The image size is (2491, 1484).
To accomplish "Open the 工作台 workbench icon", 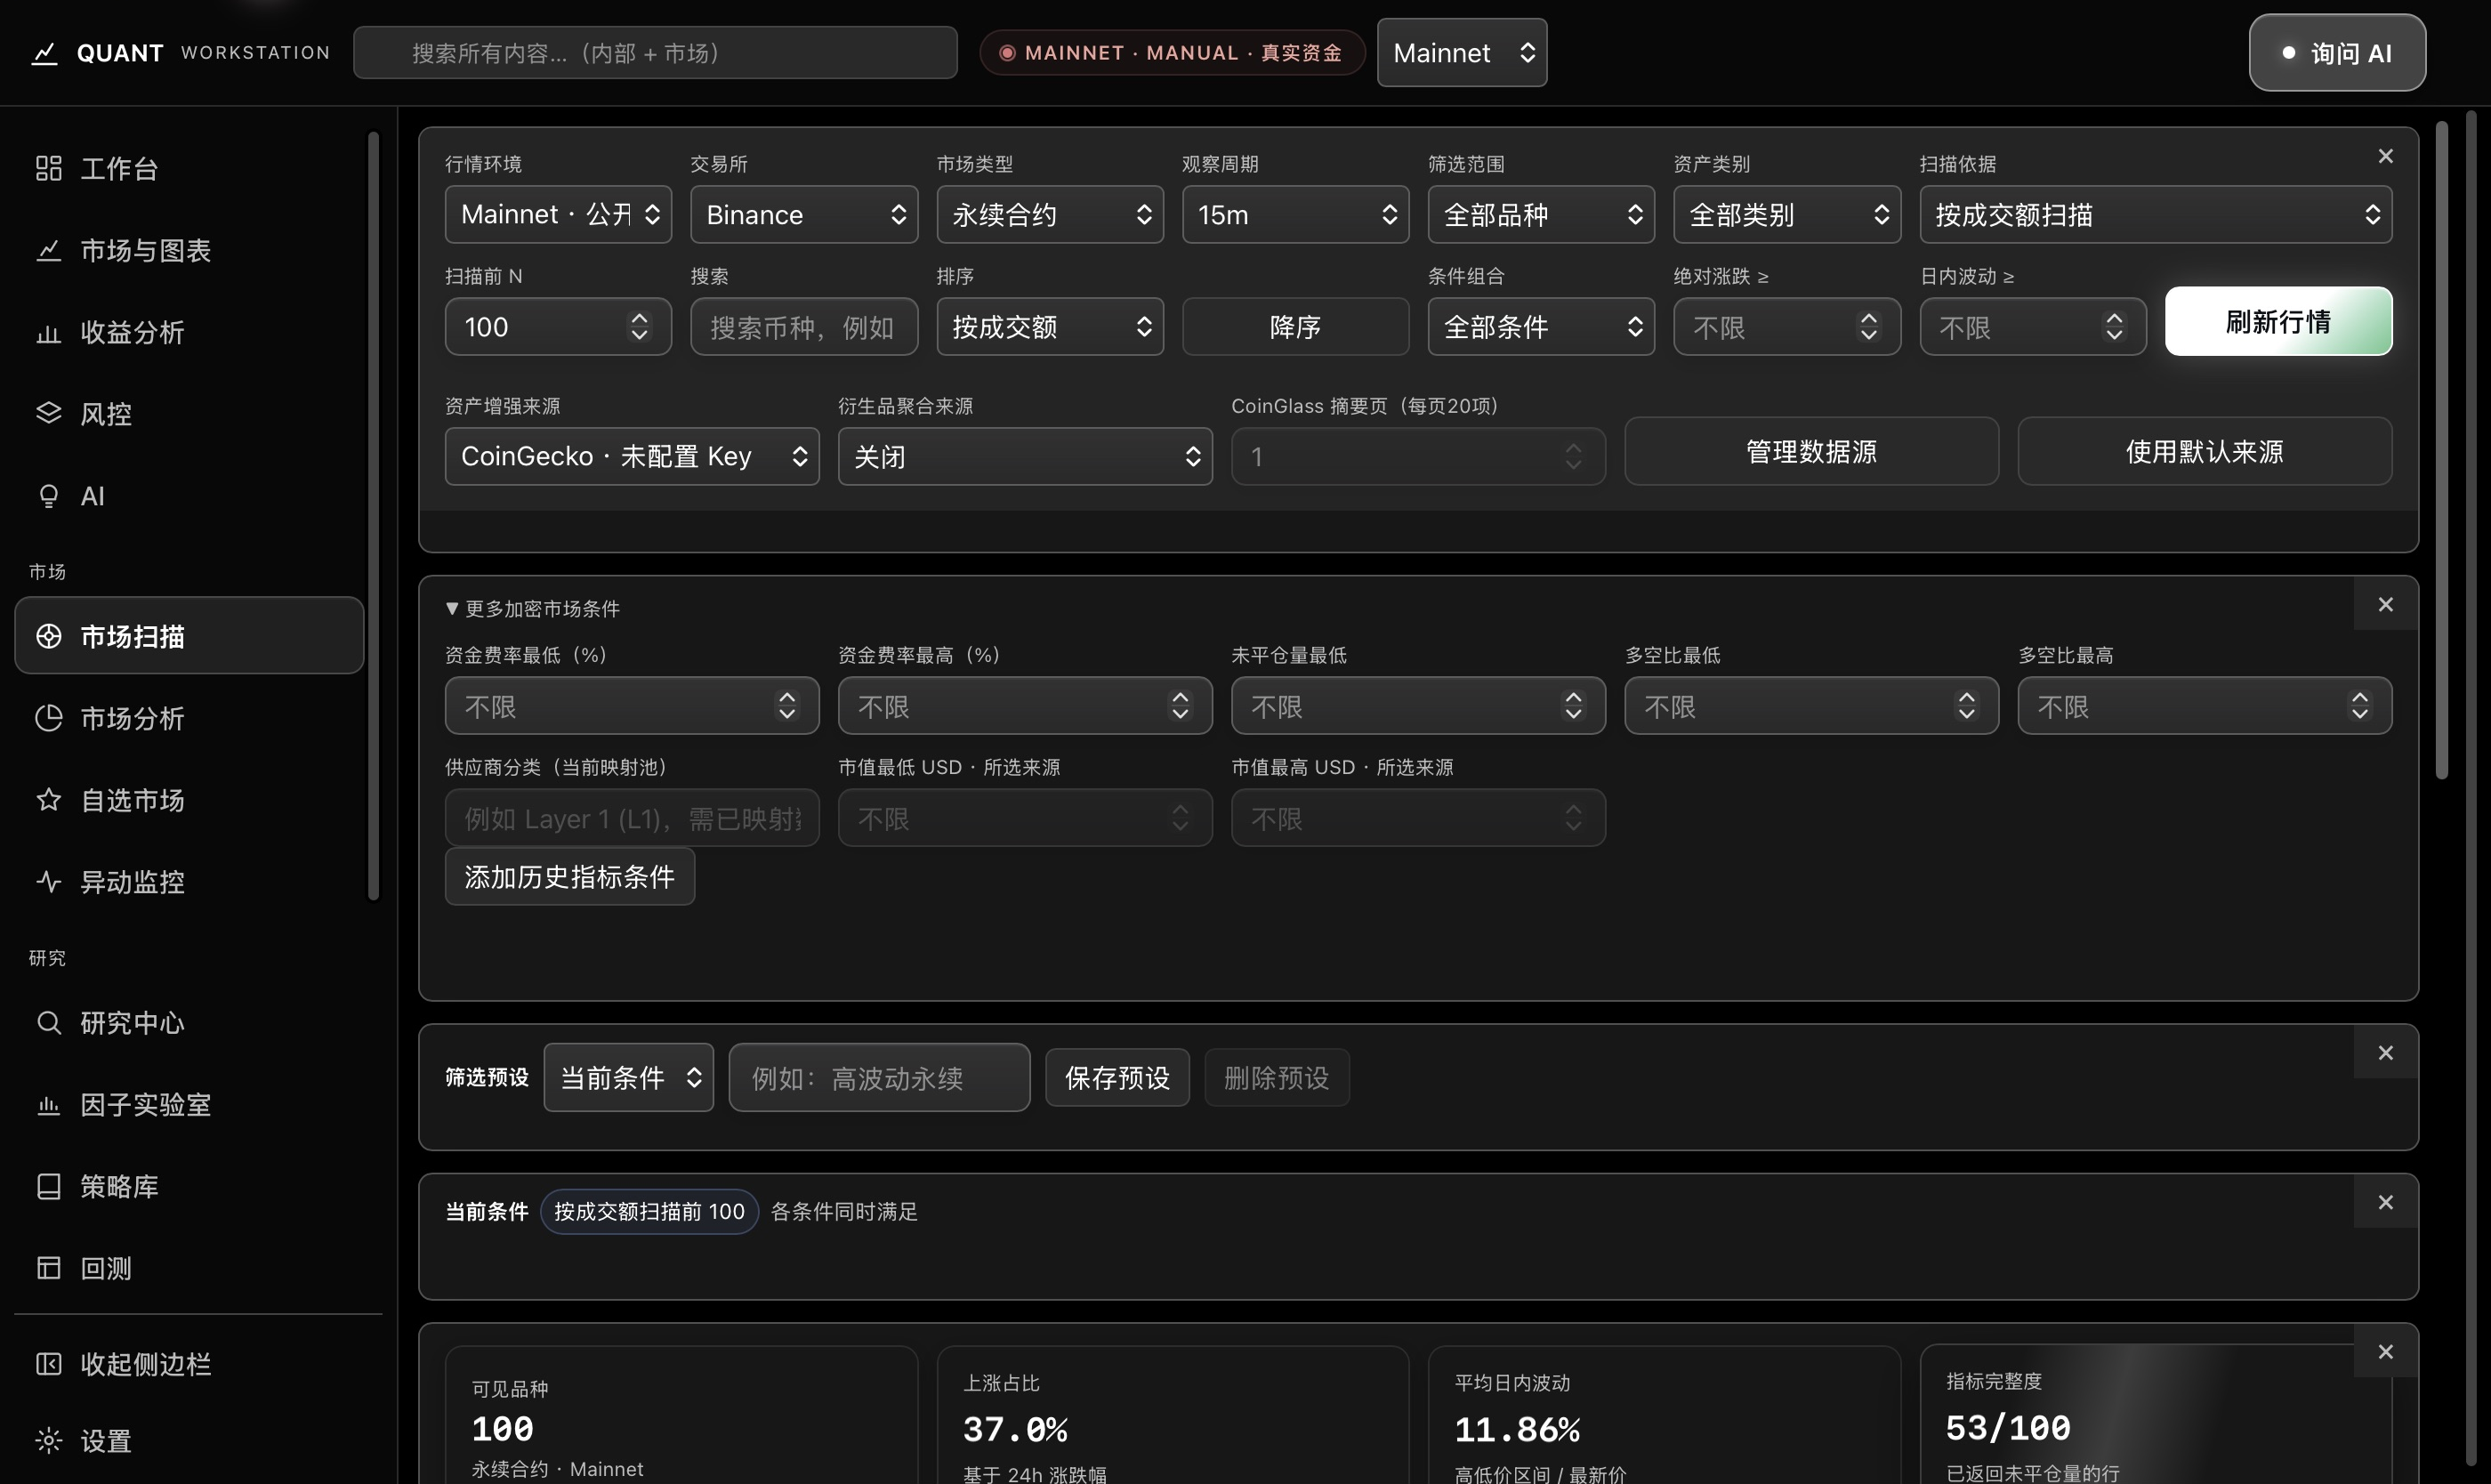I will pyautogui.click(x=48, y=168).
